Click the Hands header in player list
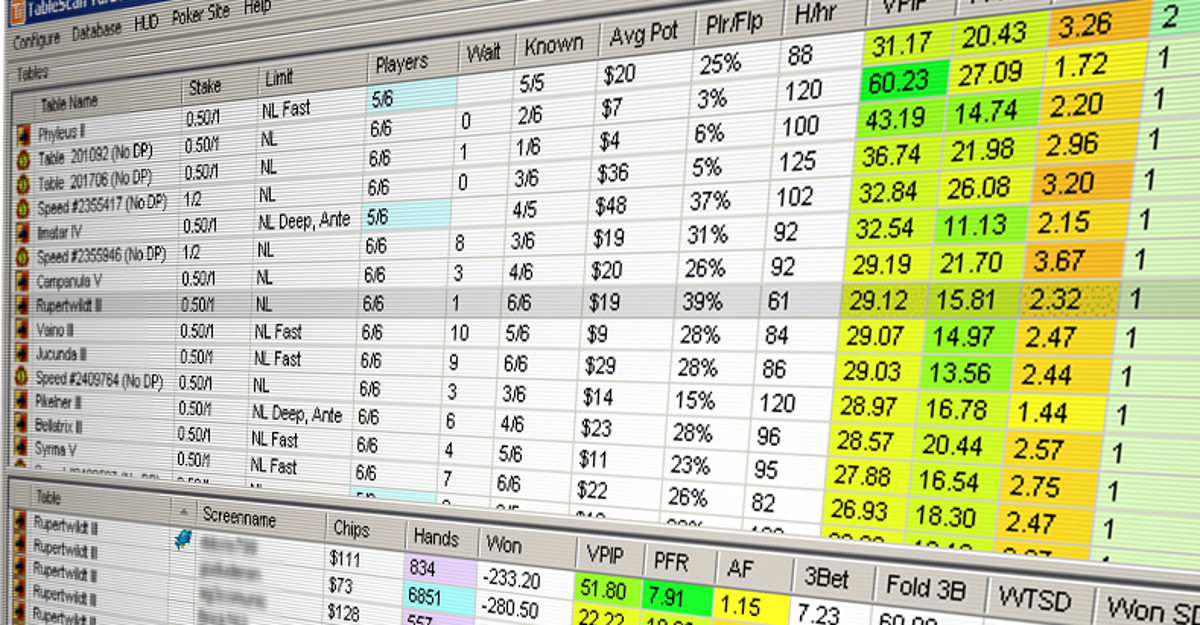 [x=442, y=536]
